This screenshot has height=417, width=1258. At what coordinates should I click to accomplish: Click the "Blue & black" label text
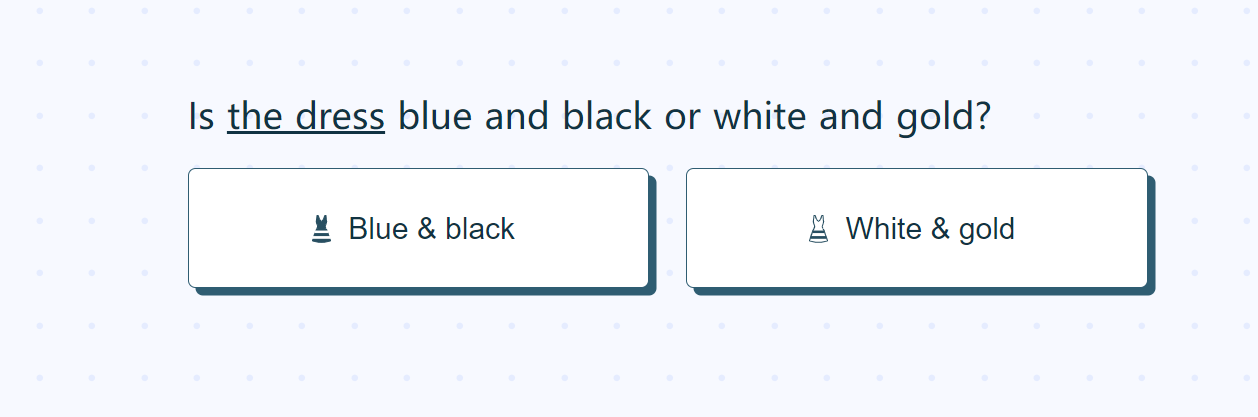pos(431,229)
